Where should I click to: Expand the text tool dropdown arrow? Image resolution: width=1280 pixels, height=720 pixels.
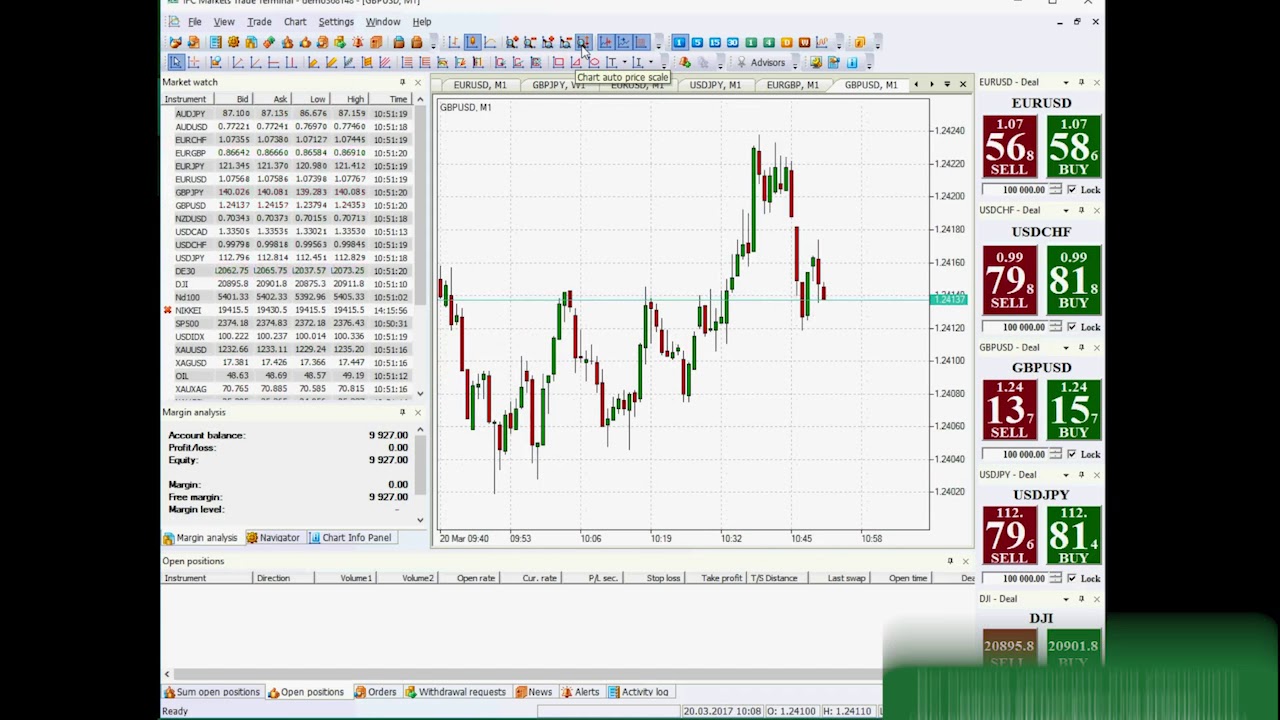click(624, 62)
